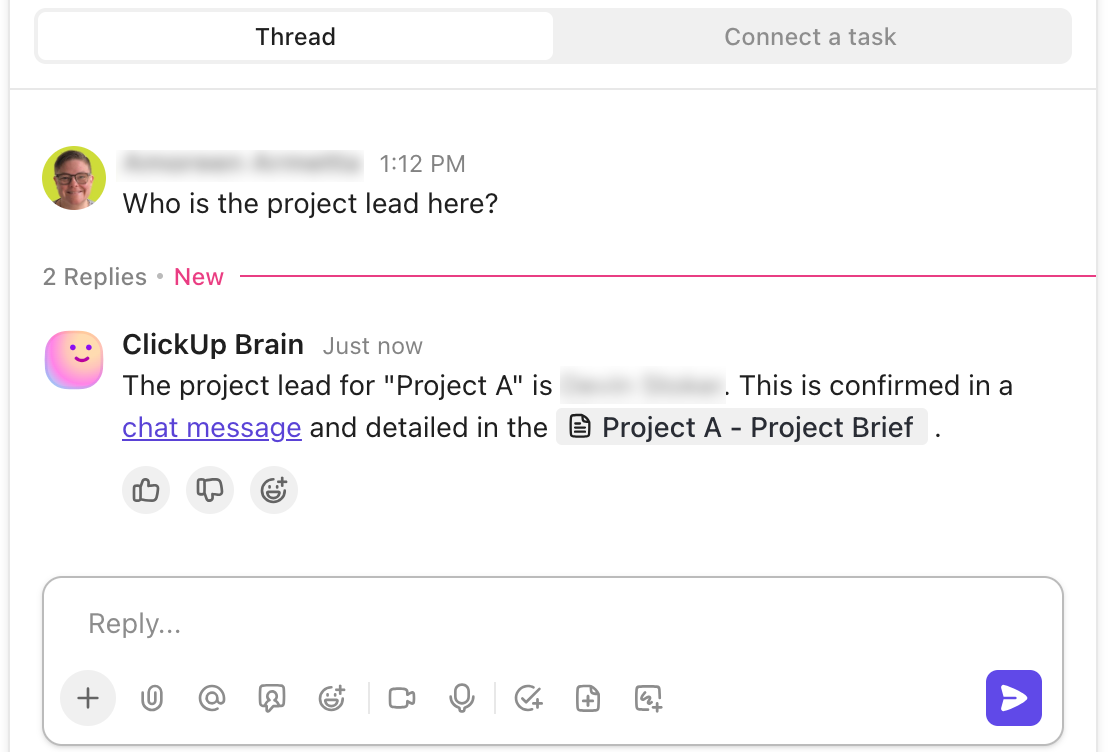Give a thumbs up to ClickUp Brain's answer

click(x=146, y=490)
